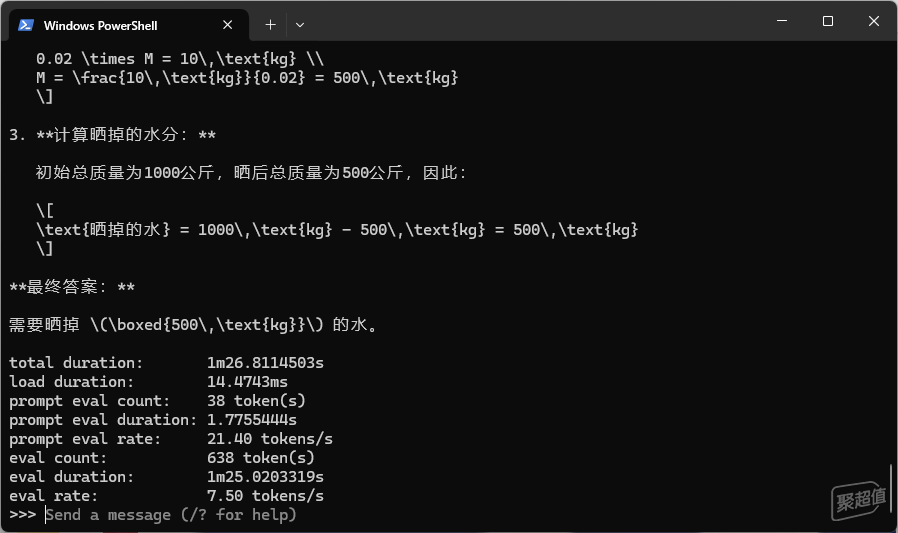Click the eval rate value 7.50 tokens/s
Image resolution: width=898 pixels, height=533 pixels.
265,496
